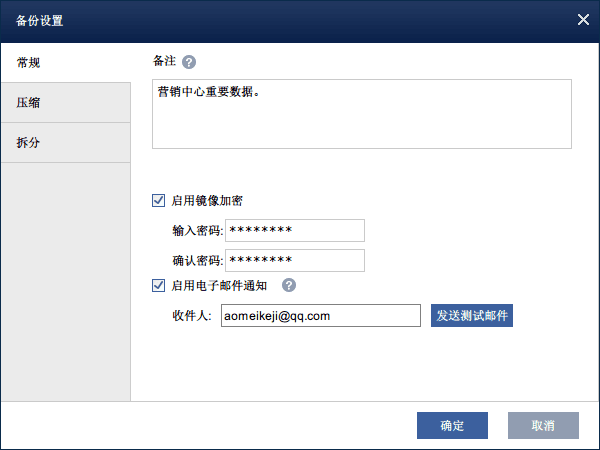Toggle the 启用电子邮件通知 checkbox
The height and width of the screenshot is (450, 600).
(158, 285)
